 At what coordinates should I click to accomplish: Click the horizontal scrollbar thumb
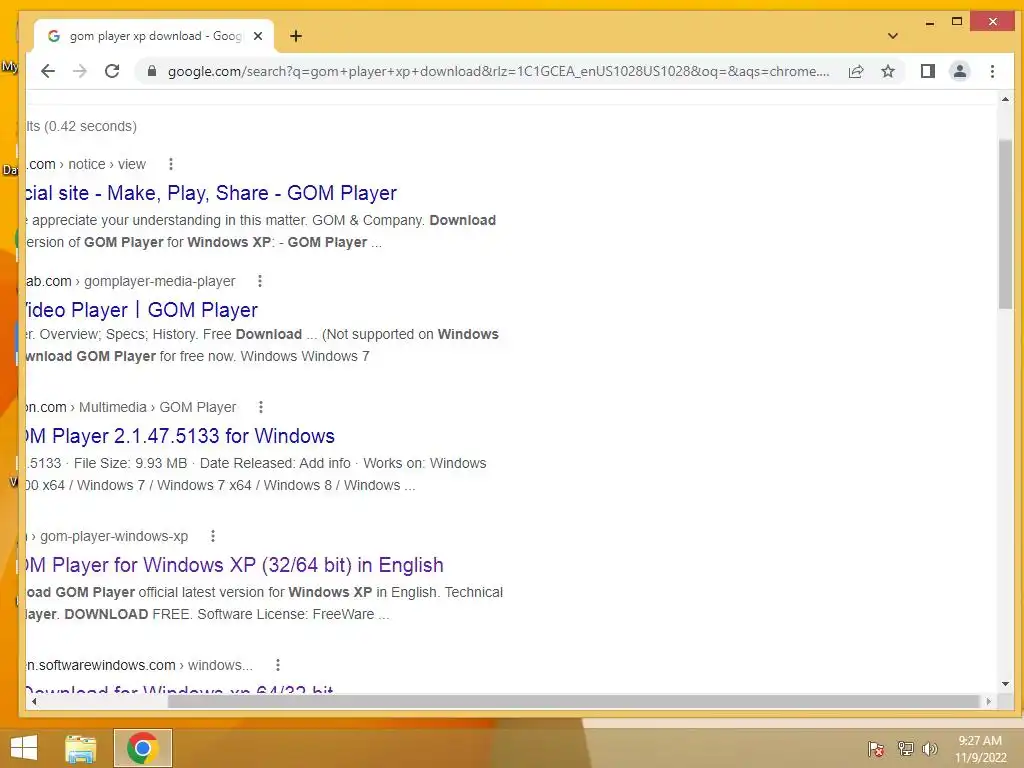[574, 701]
